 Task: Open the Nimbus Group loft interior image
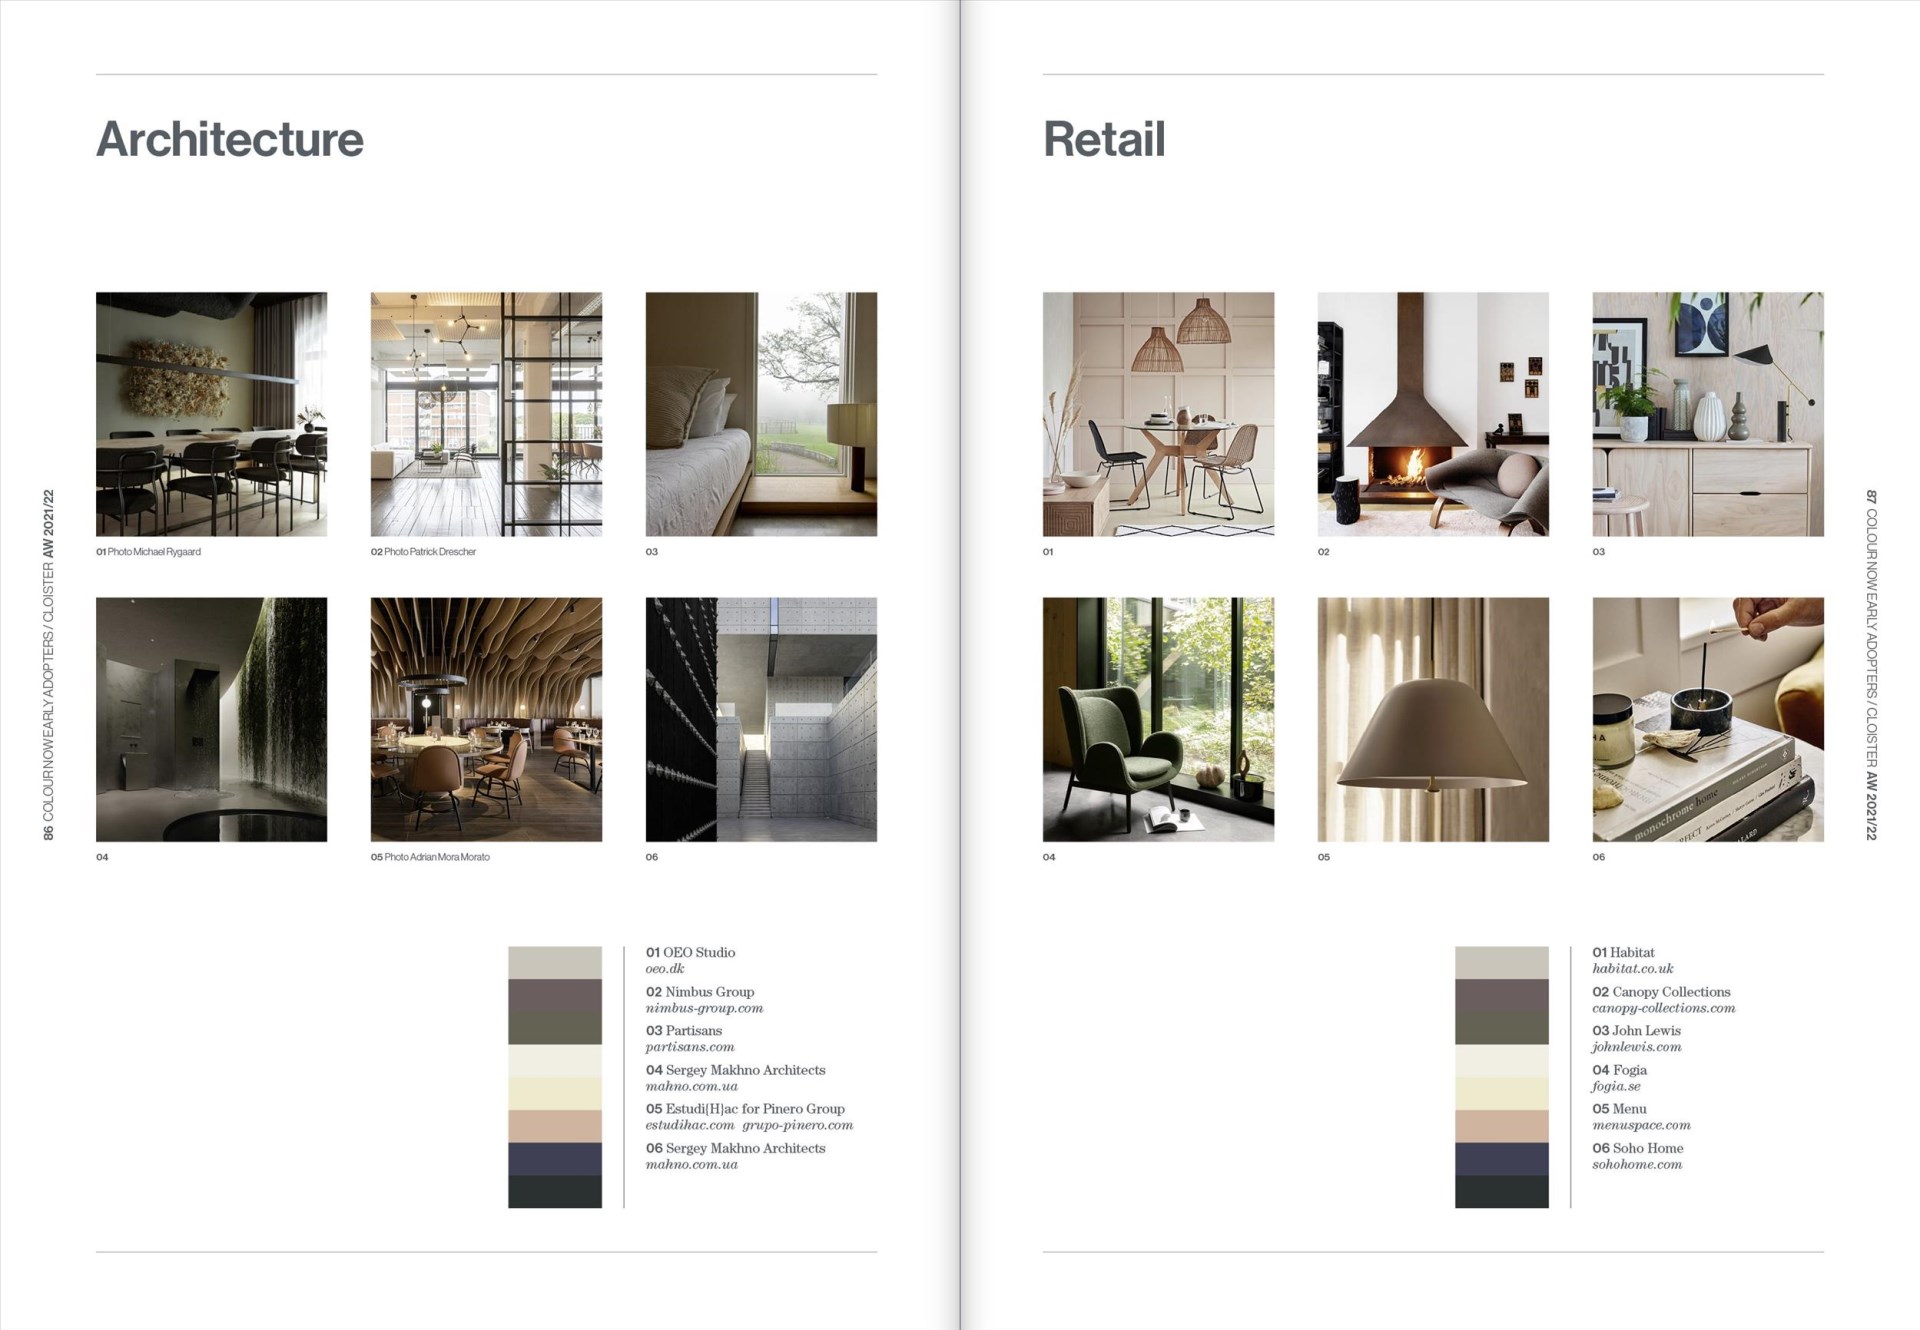[486, 414]
